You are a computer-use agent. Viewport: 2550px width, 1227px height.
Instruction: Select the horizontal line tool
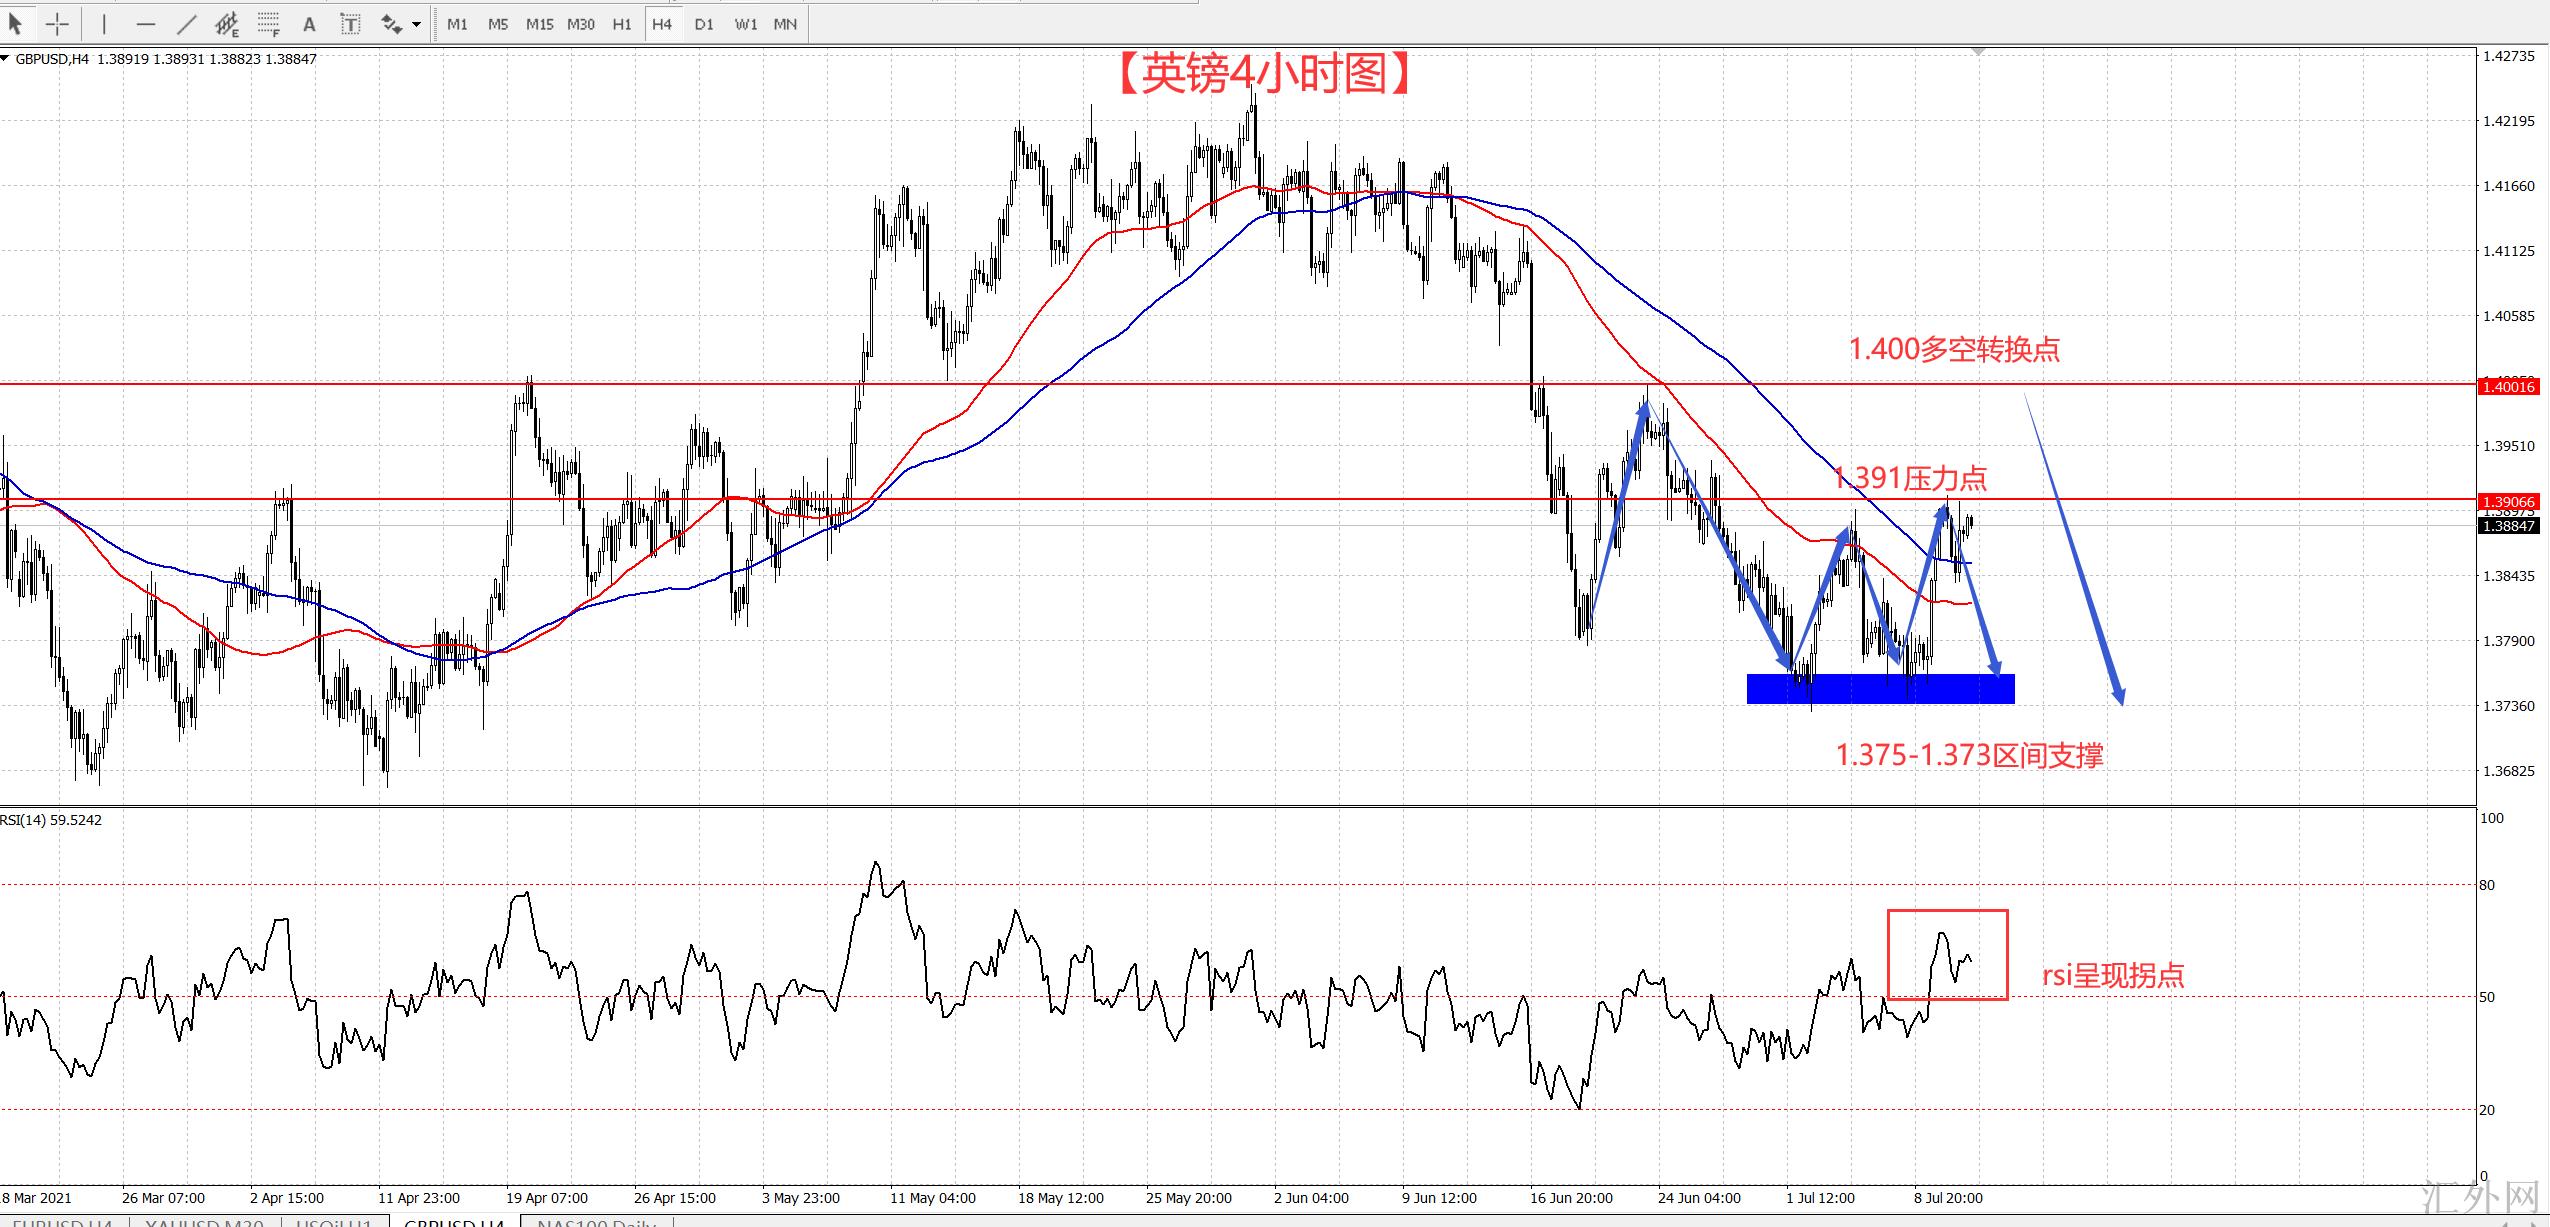pos(146,24)
